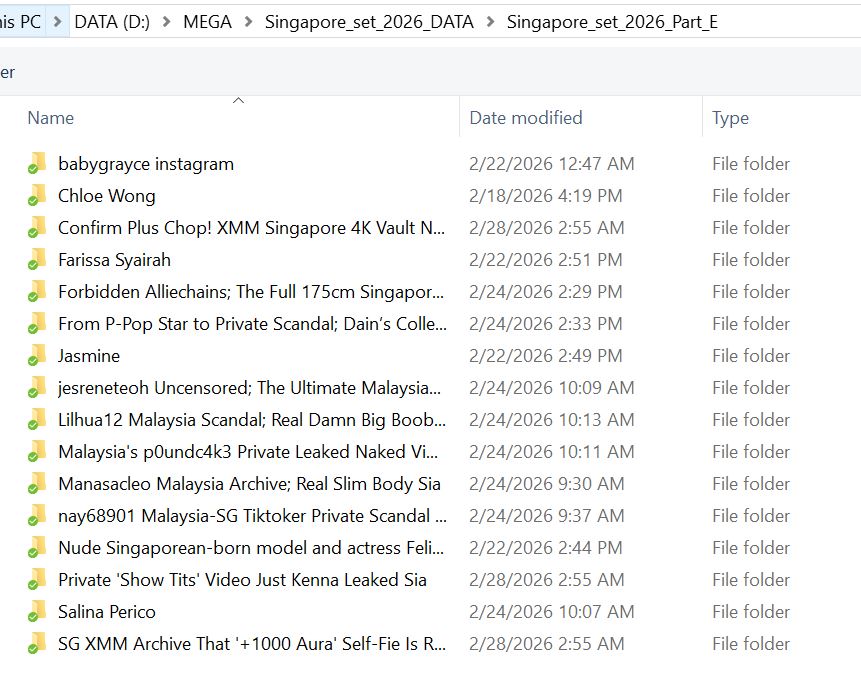The width and height of the screenshot is (861, 682).
Task: Go to Singapore_set_2026_DATA in address bar
Action: coord(369,22)
